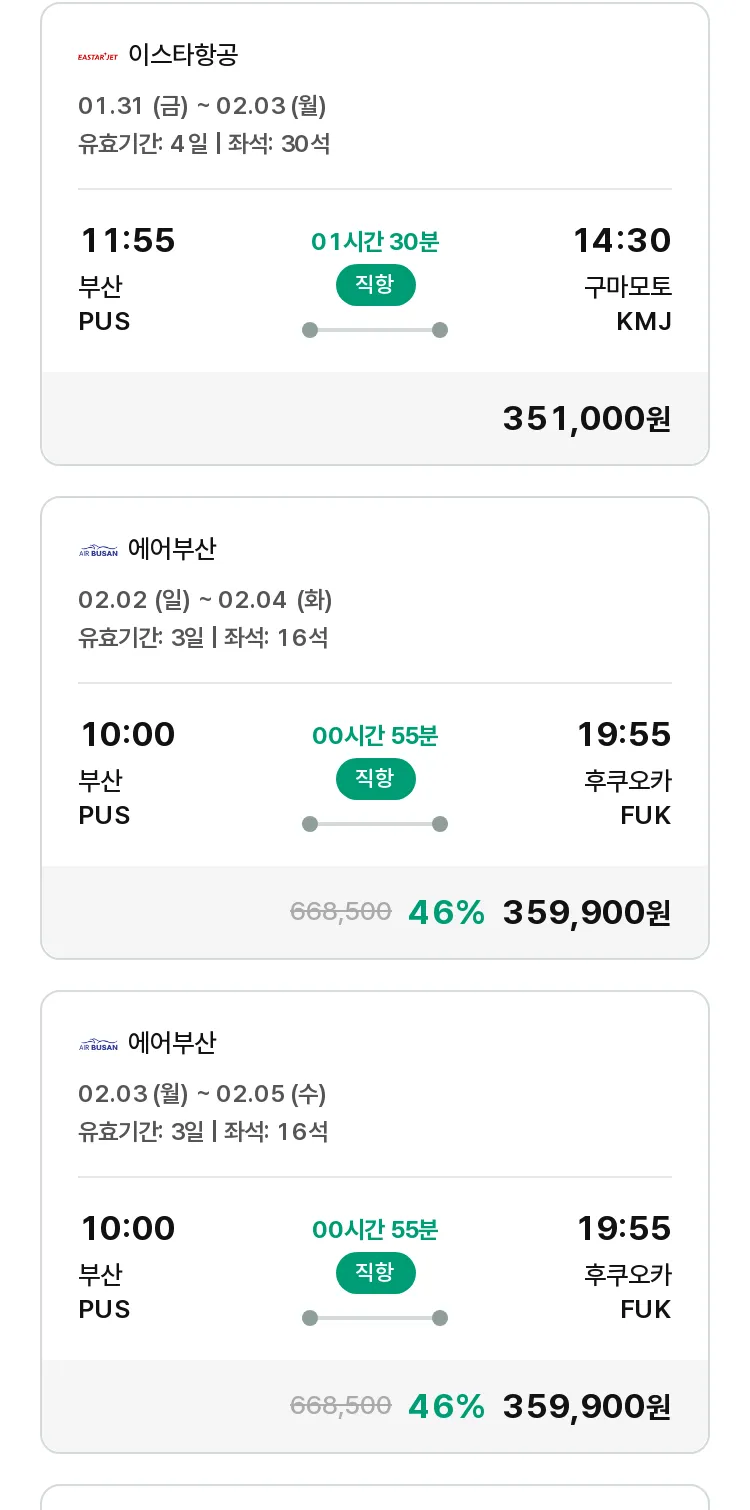This screenshot has height=1510, width=750.
Task: Select the 359,900원 price on 02.02 flight
Action: click(x=587, y=912)
